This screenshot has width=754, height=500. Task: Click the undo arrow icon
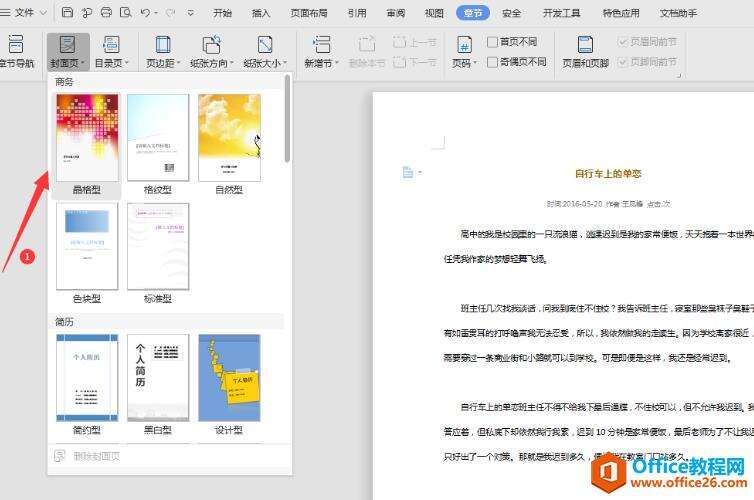[146, 13]
